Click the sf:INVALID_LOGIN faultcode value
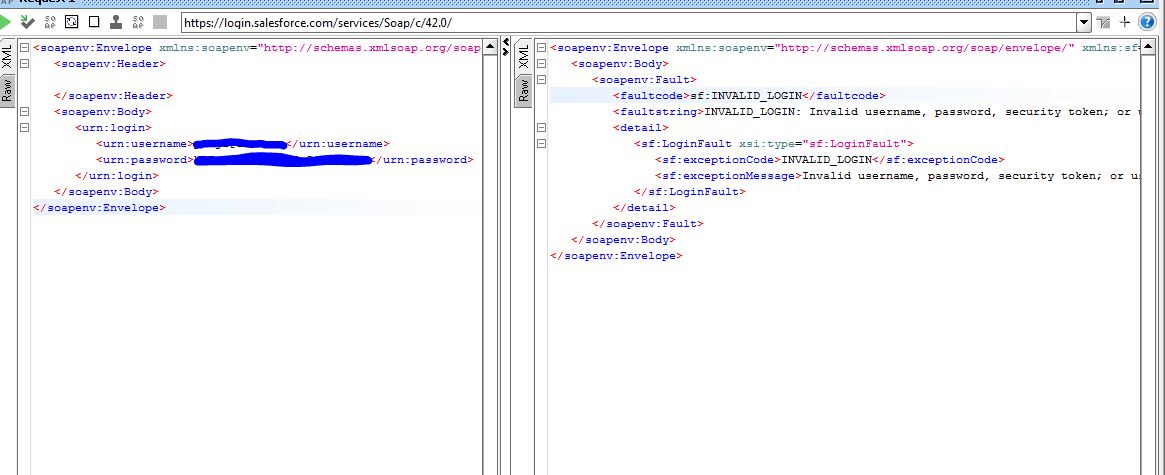The image size is (1165, 475). (x=746, y=96)
